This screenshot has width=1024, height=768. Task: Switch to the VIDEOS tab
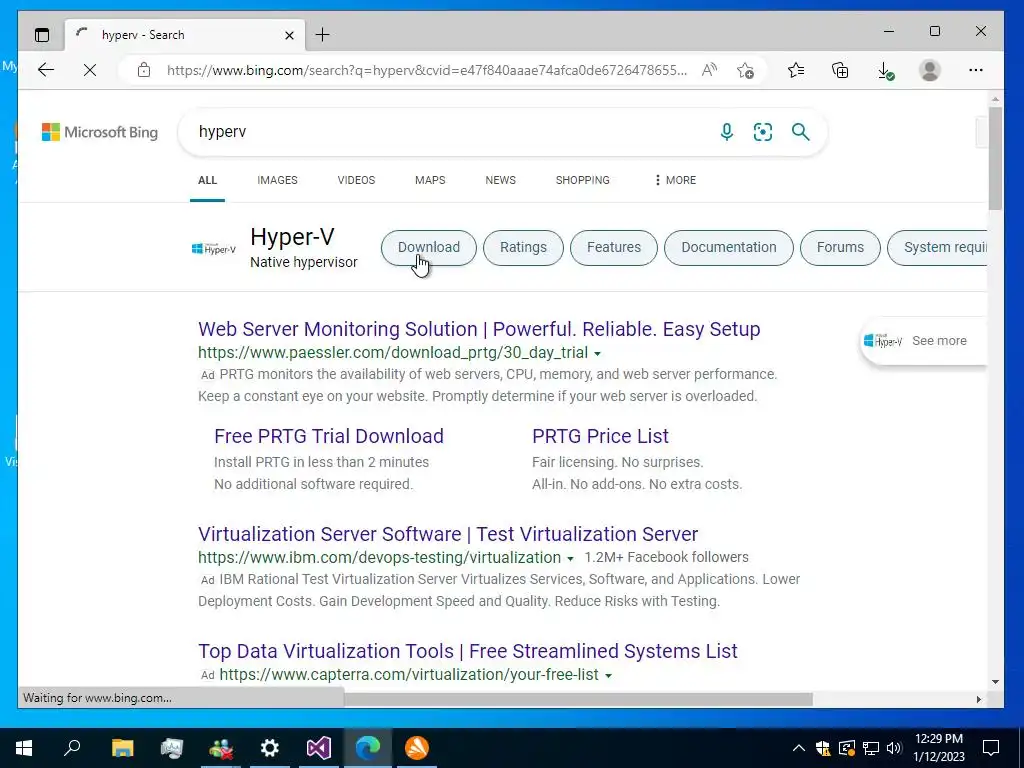pyautogui.click(x=357, y=180)
